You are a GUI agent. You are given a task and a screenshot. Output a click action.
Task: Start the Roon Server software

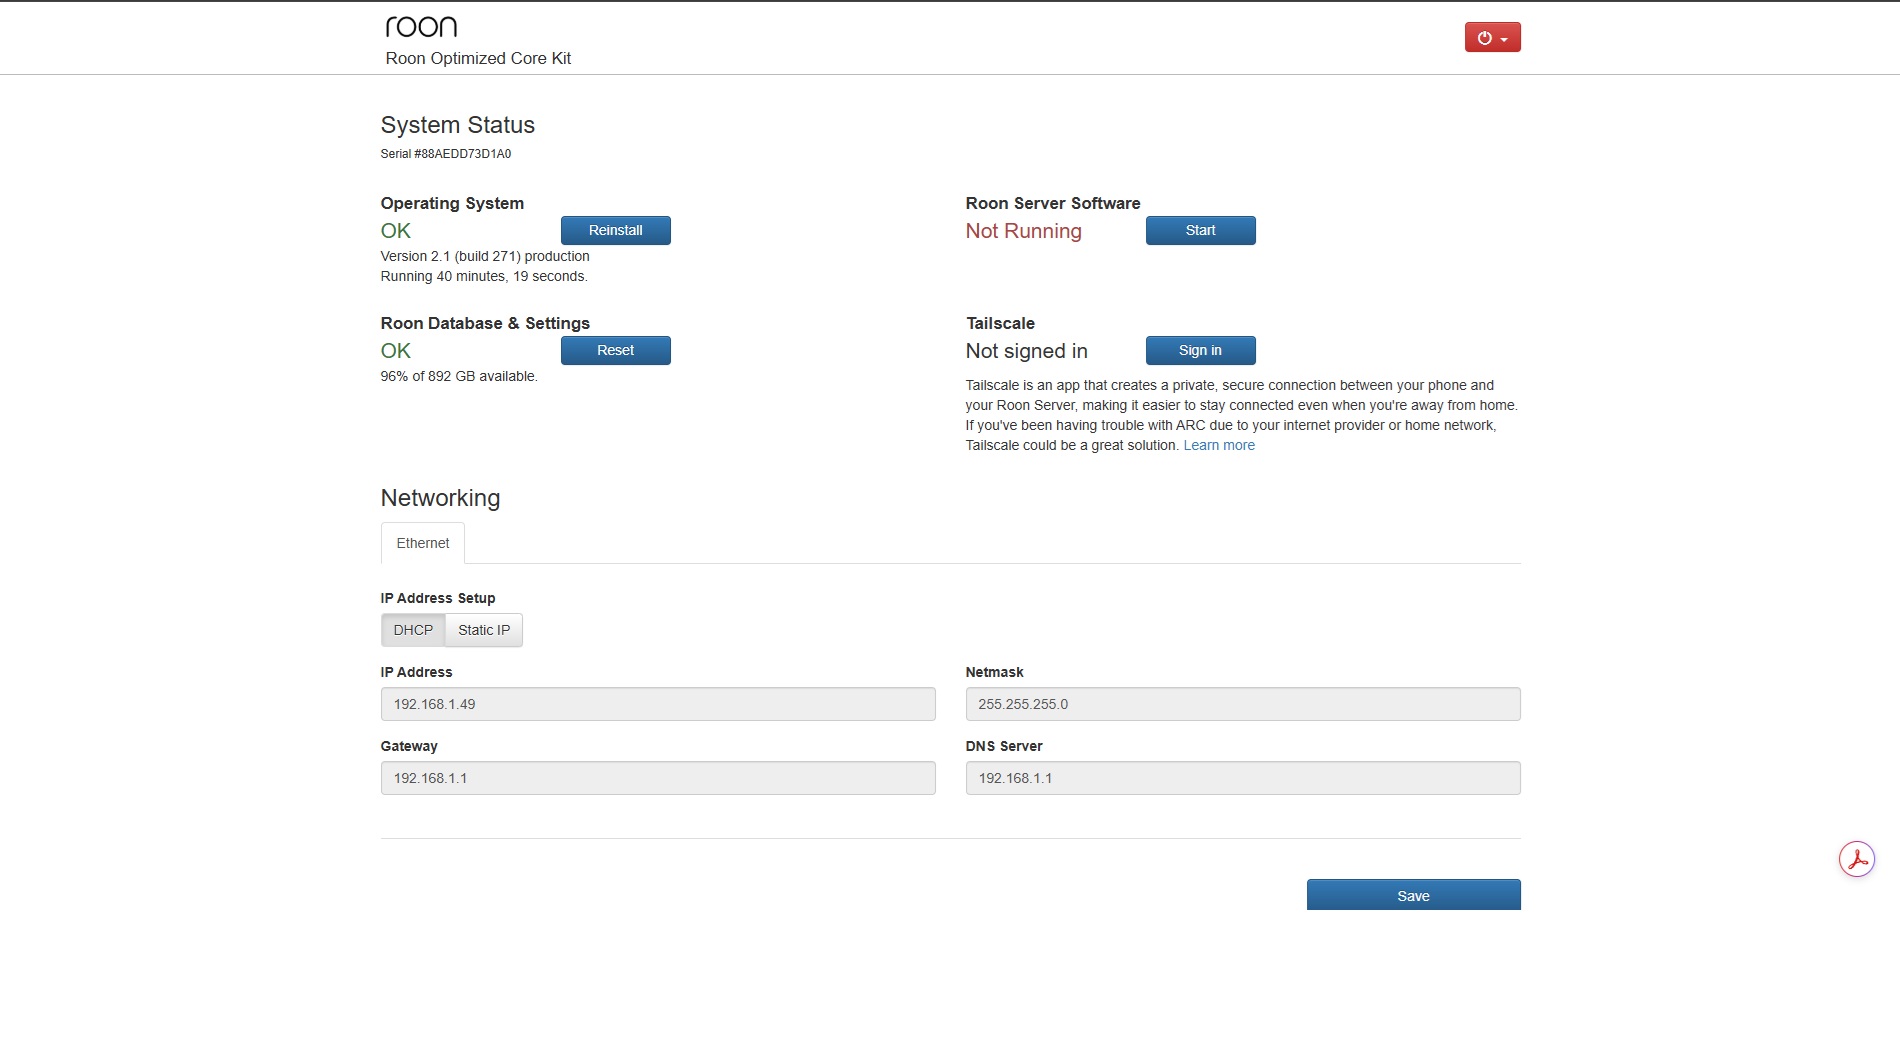click(1200, 230)
